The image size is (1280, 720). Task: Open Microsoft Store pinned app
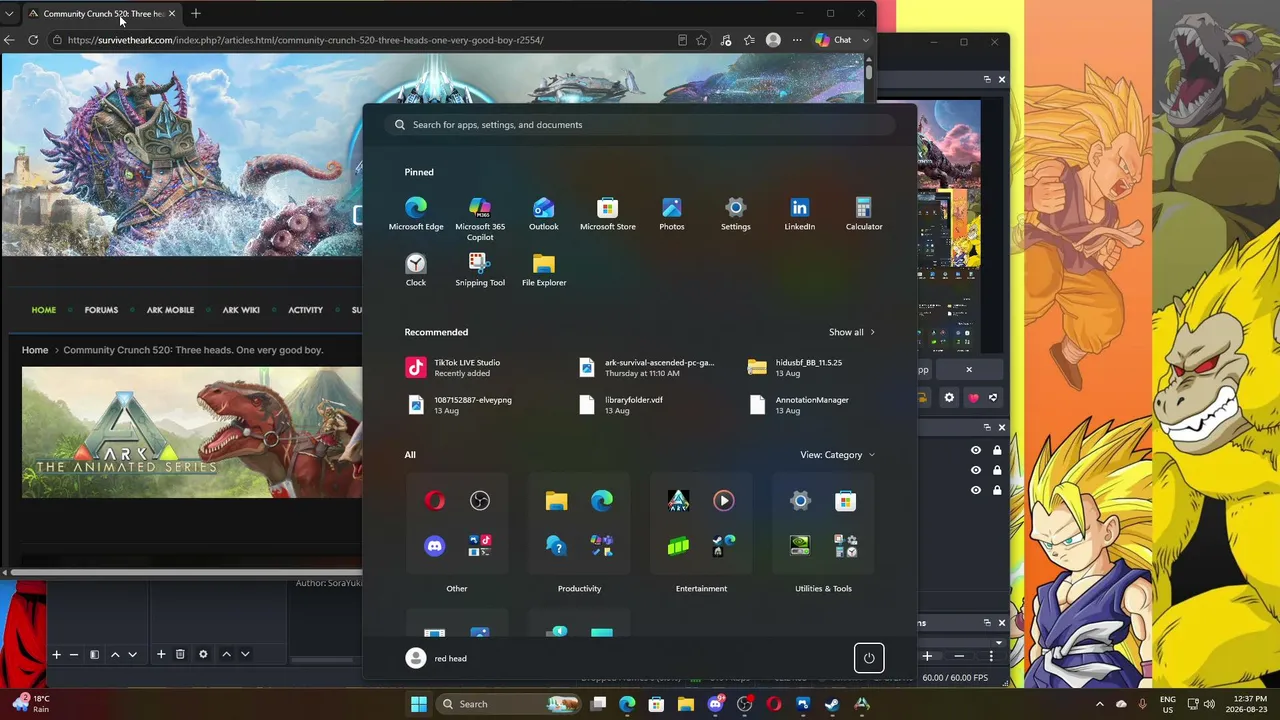click(x=608, y=213)
